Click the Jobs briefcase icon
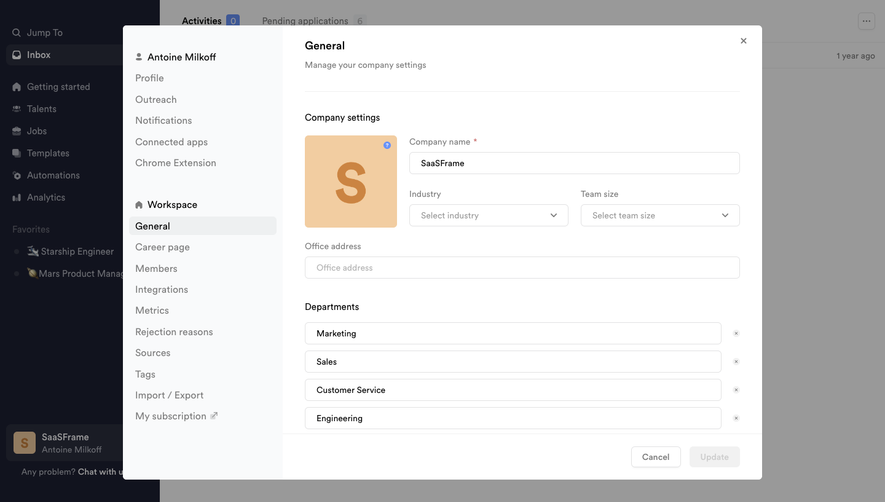Viewport: 885px width, 502px height. point(16,131)
